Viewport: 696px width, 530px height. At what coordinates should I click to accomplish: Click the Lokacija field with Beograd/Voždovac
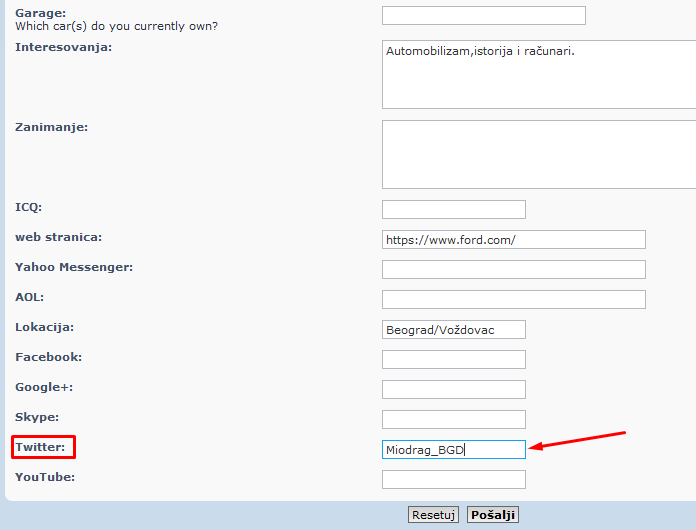pyautogui.click(x=454, y=330)
